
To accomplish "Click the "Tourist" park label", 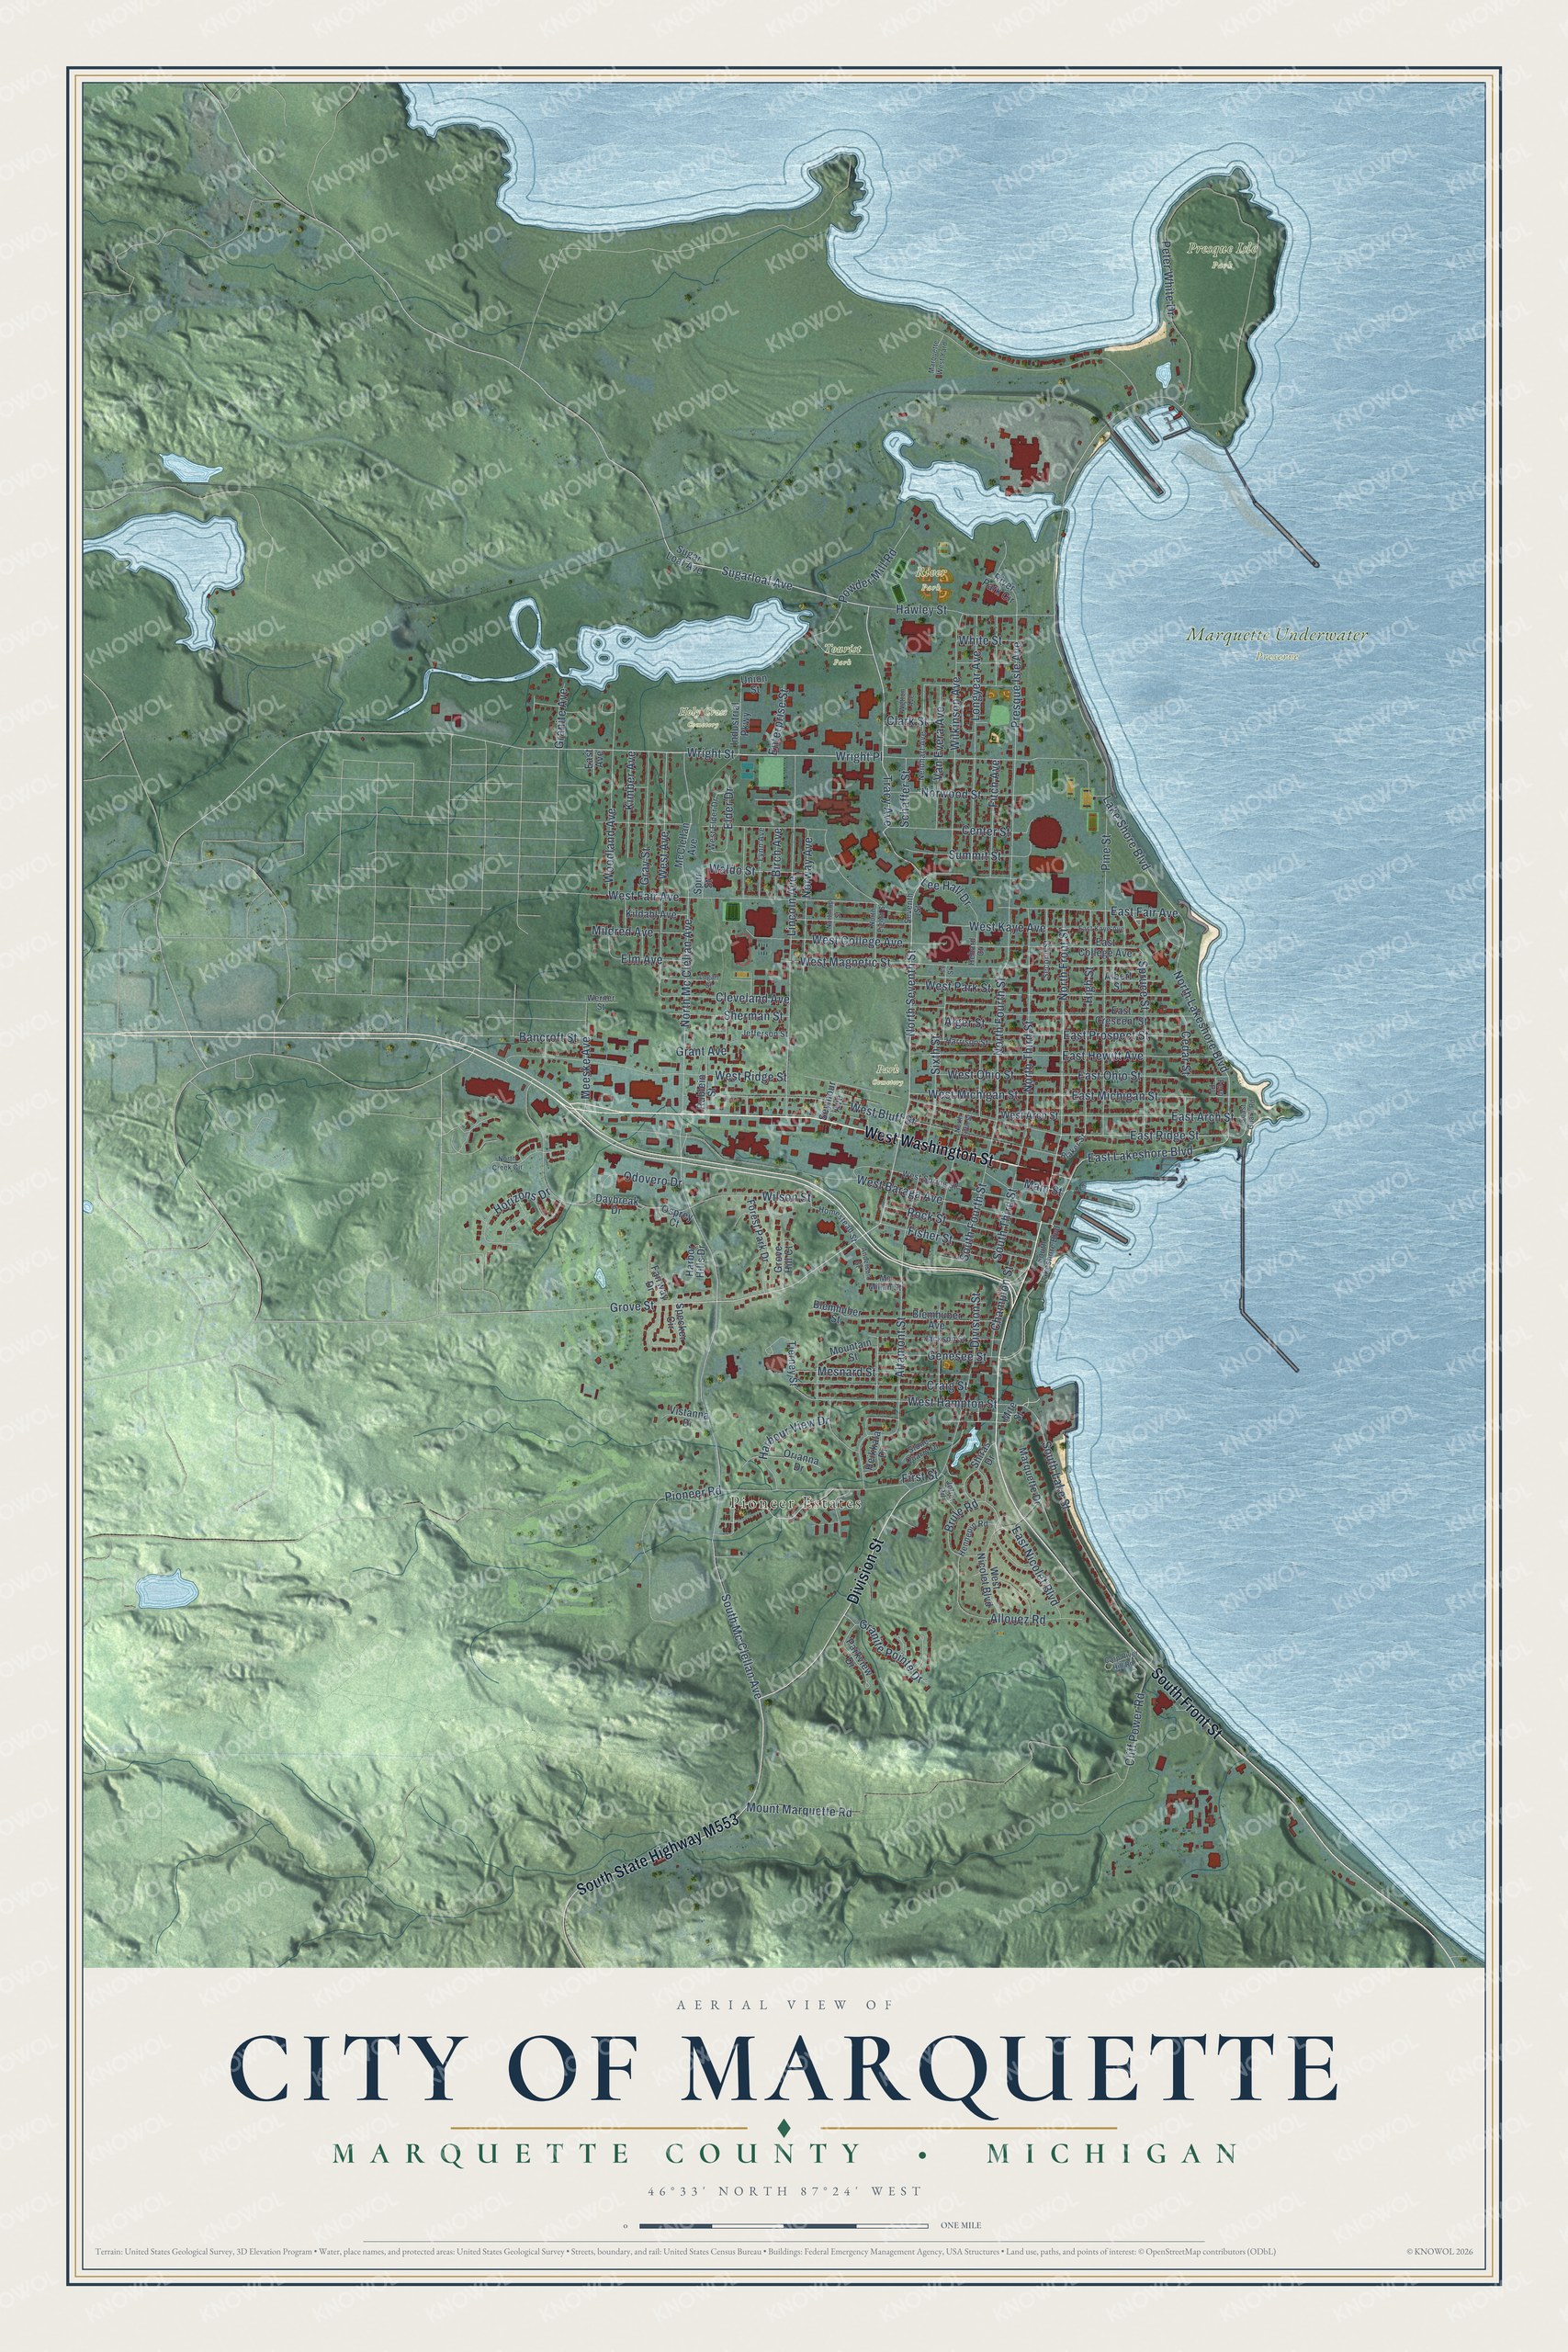I will coord(842,649).
